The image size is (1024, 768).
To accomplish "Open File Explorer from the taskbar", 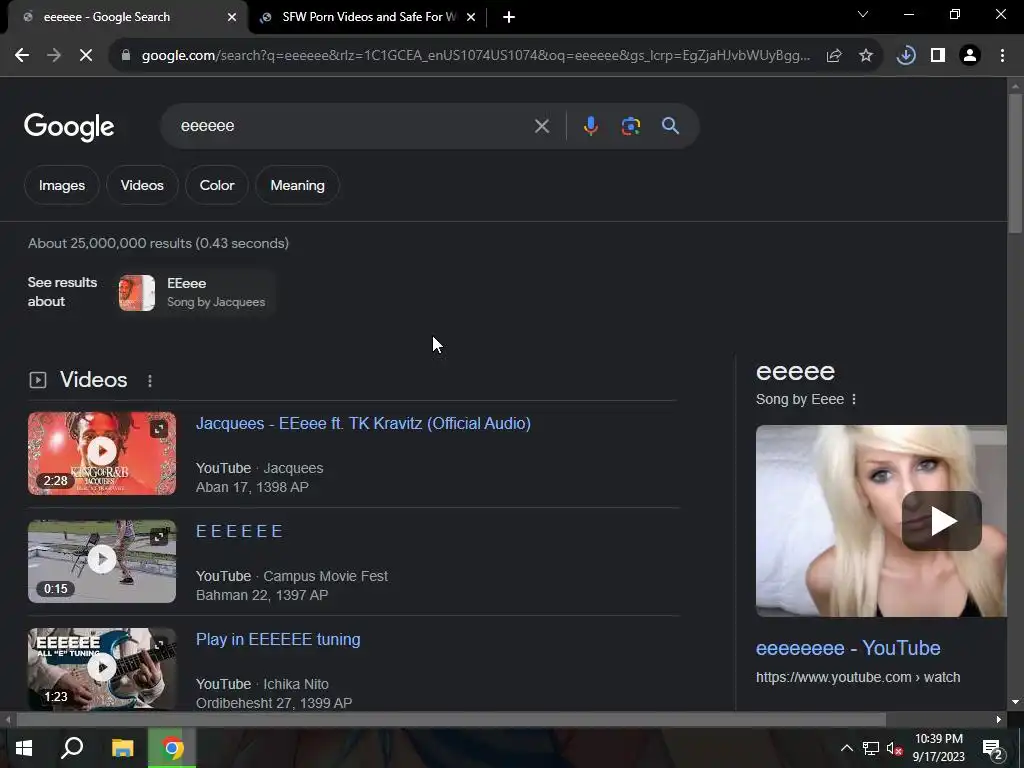I will click(123, 748).
